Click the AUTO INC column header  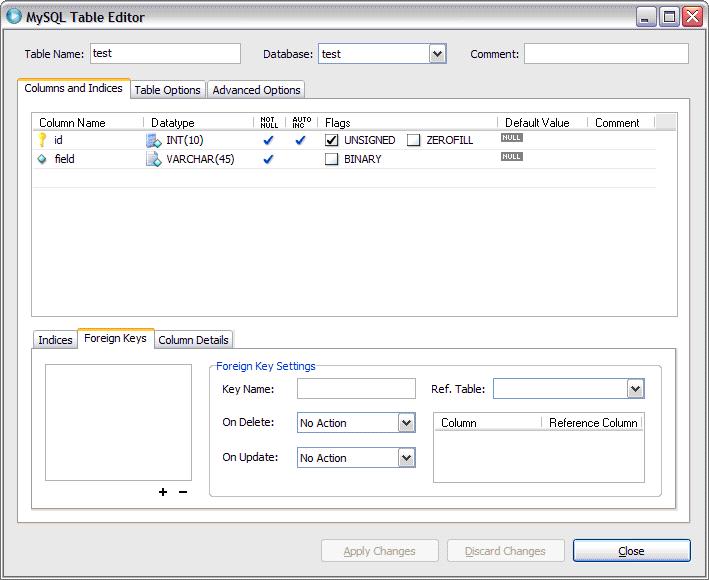[x=302, y=123]
